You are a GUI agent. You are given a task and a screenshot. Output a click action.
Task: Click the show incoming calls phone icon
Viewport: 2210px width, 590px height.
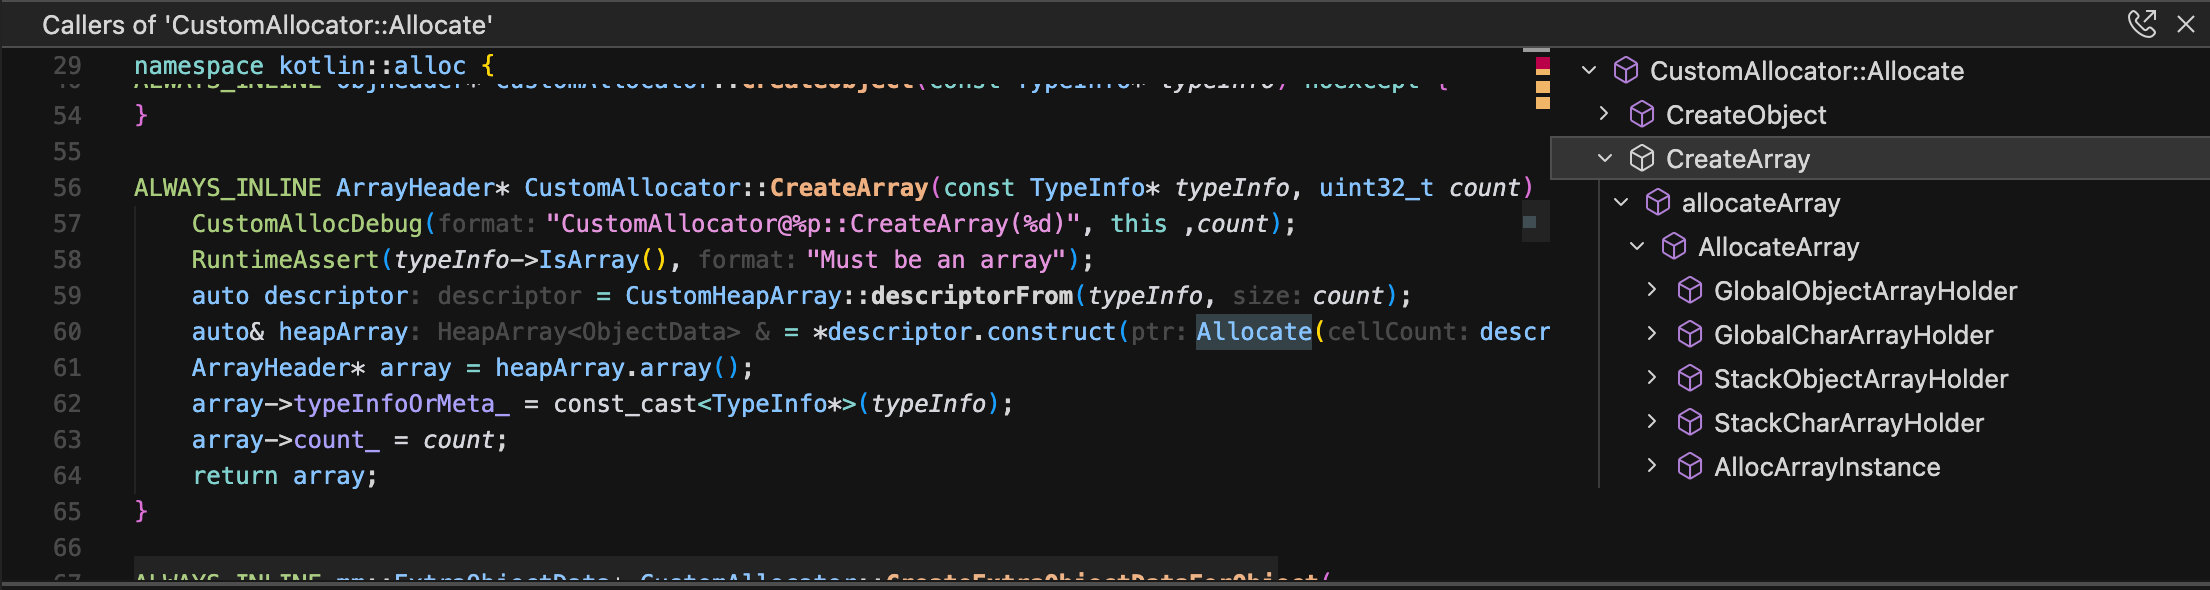point(2141,23)
